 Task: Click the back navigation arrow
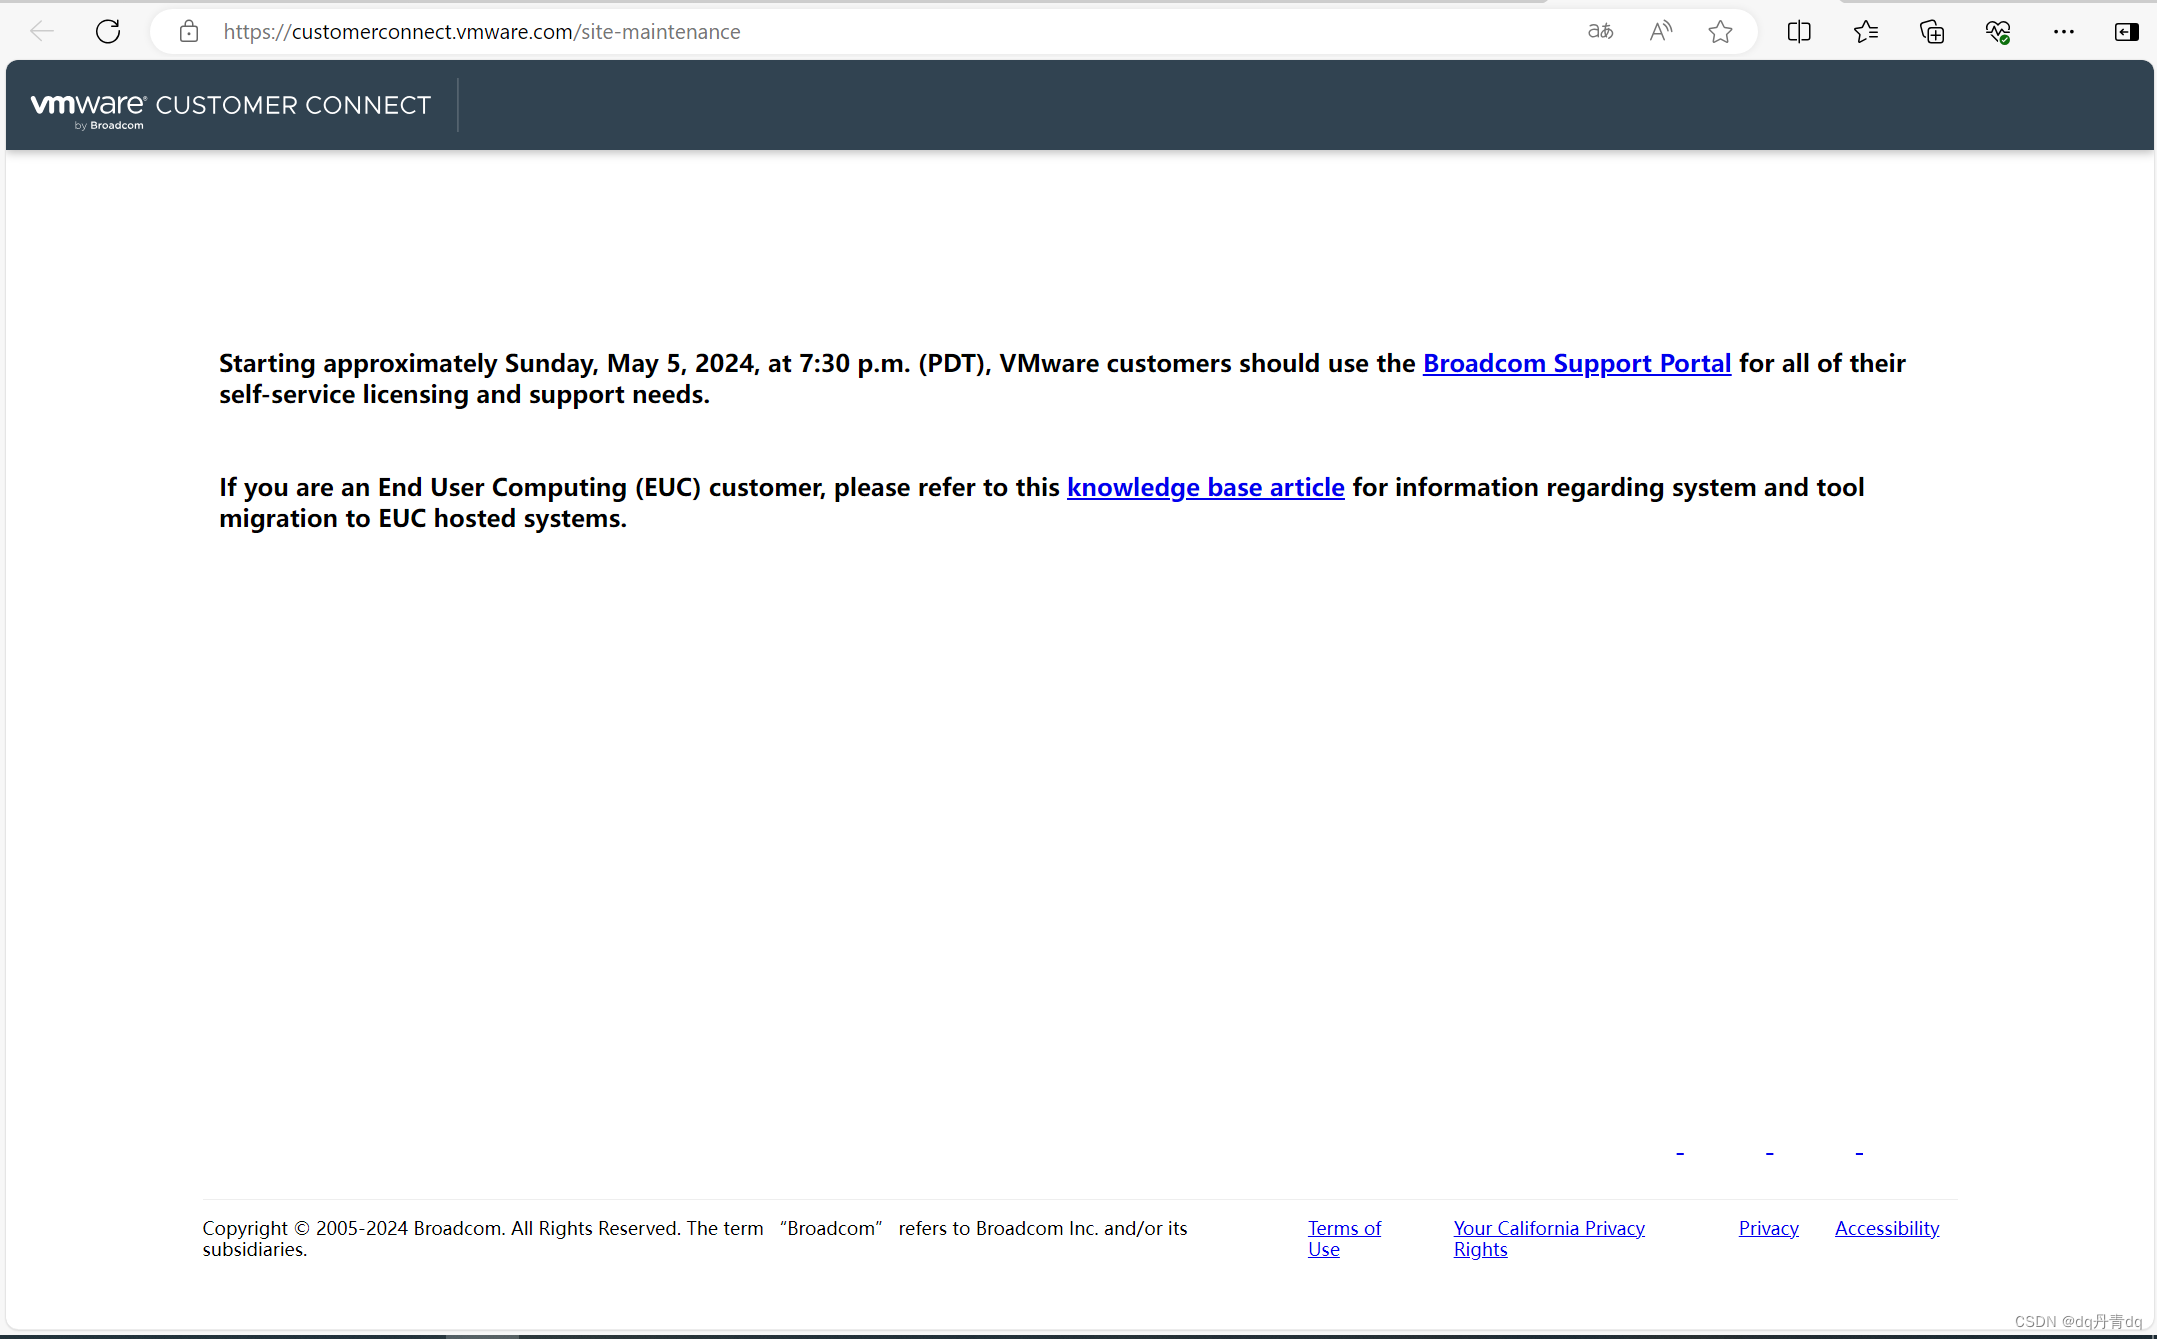click(42, 32)
